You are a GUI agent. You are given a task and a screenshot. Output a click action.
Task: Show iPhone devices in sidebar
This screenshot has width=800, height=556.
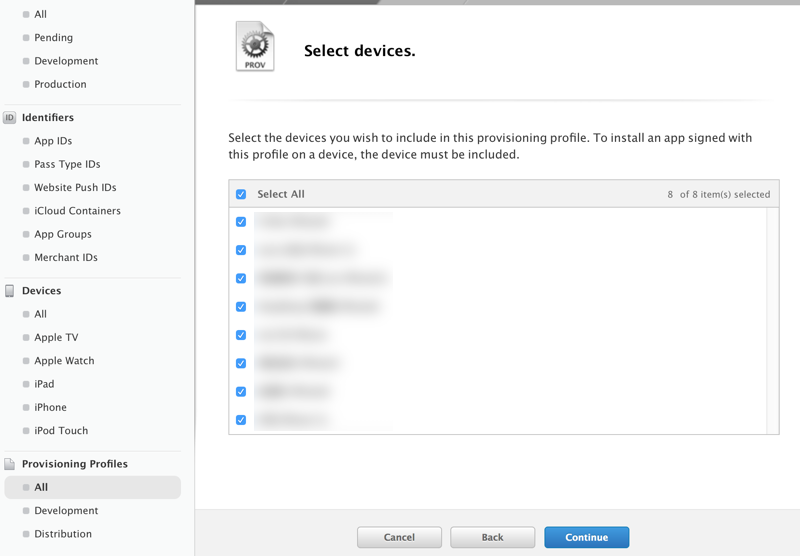[x=50, y=407]
